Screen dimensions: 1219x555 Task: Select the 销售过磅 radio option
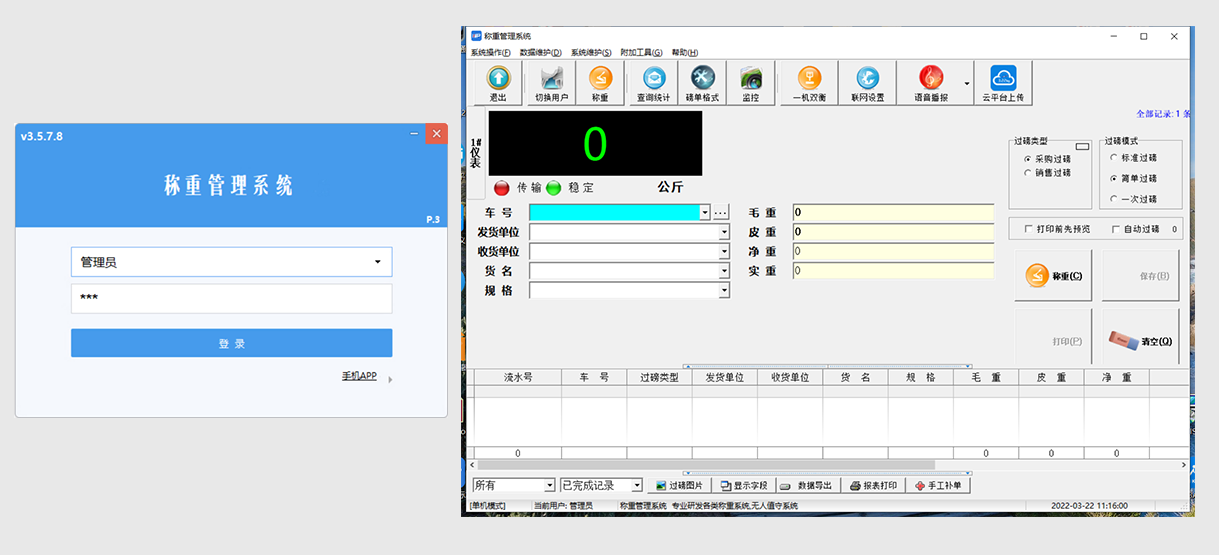[1028, 173]
